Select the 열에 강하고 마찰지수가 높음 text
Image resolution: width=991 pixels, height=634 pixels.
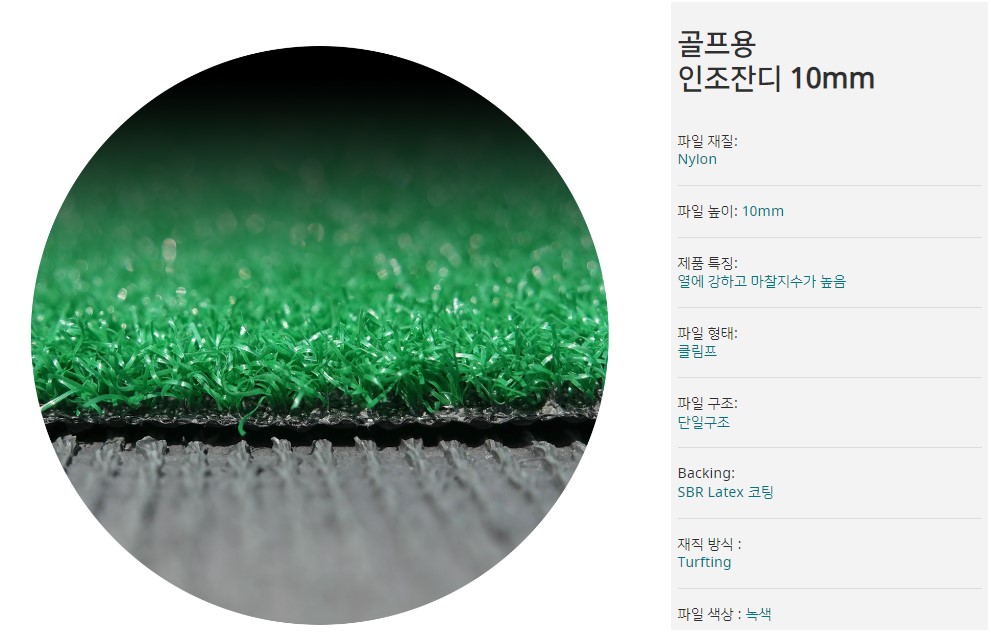coord(762,281)
